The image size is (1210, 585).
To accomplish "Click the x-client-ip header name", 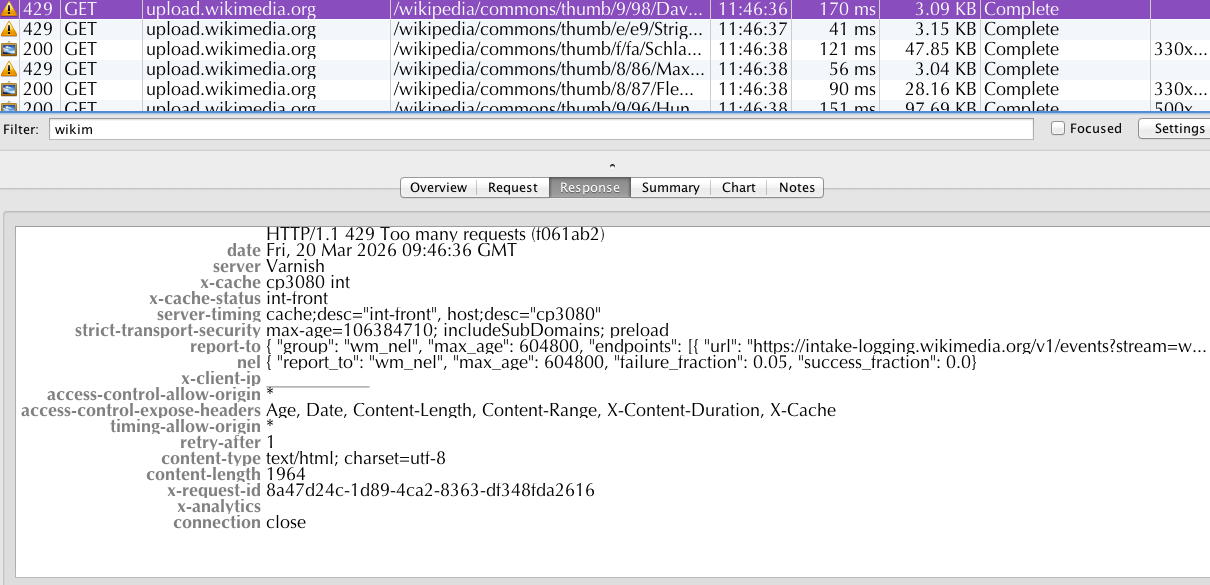I will (221, 378).
